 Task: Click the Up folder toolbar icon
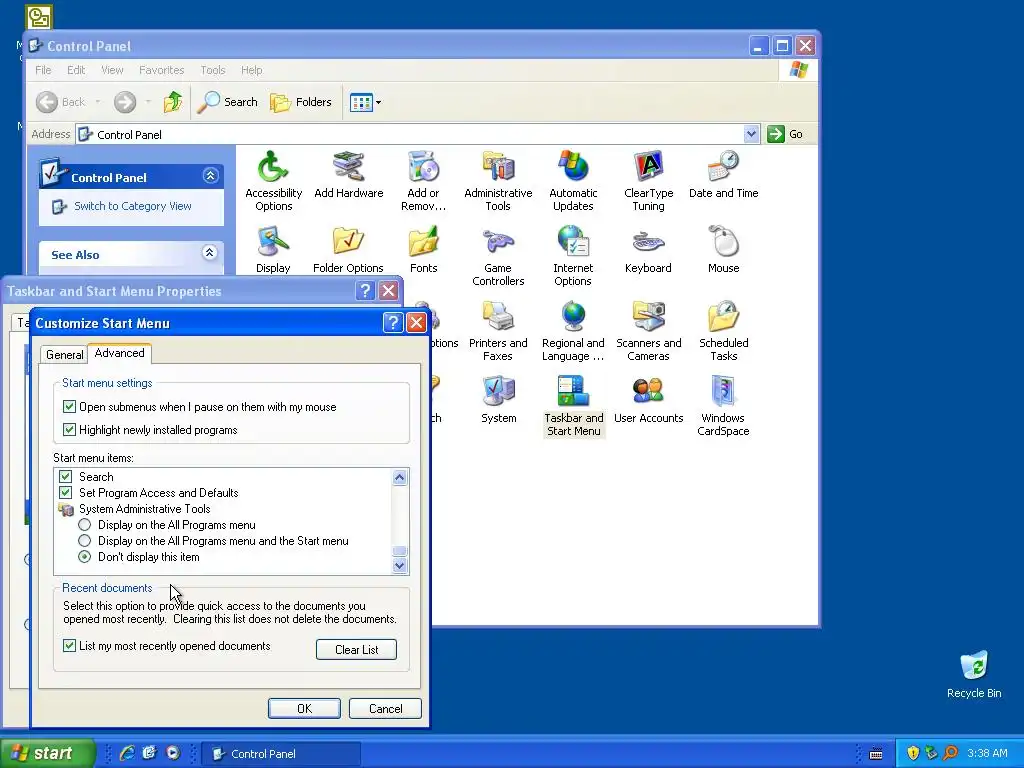point(173,102)
